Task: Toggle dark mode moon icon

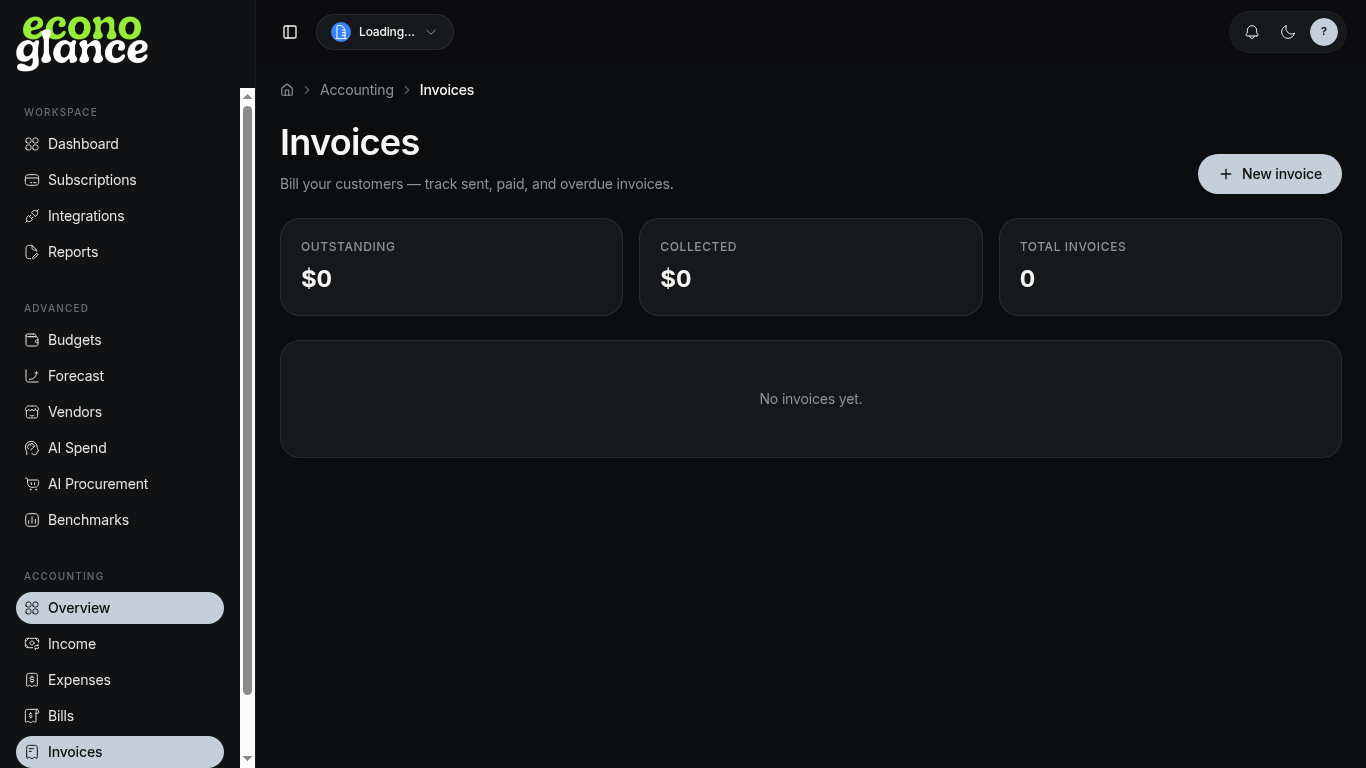Action: pos(1288,32)
